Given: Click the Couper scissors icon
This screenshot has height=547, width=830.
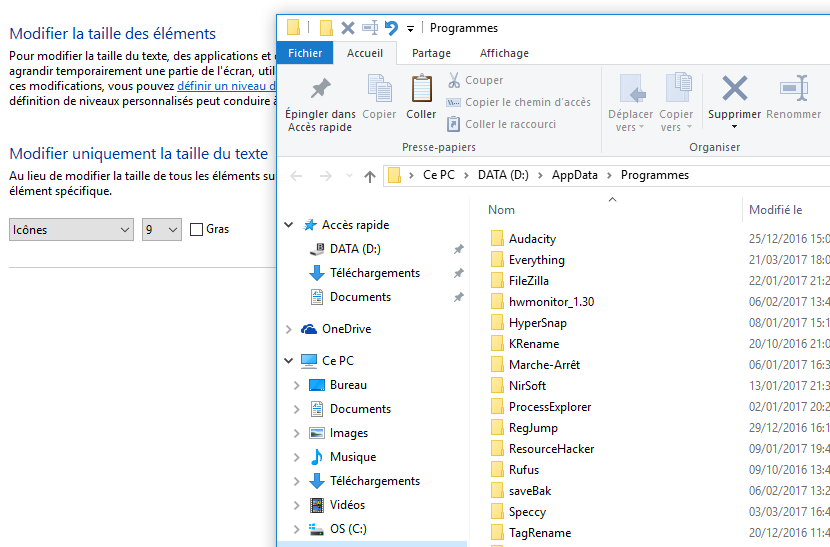Looking at the screenshot, I should click(454, 80).
